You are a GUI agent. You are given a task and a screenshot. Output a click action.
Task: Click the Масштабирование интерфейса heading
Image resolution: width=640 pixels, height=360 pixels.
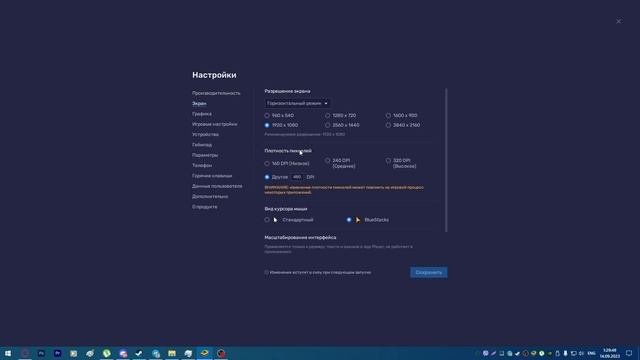[x=300, y=238]
